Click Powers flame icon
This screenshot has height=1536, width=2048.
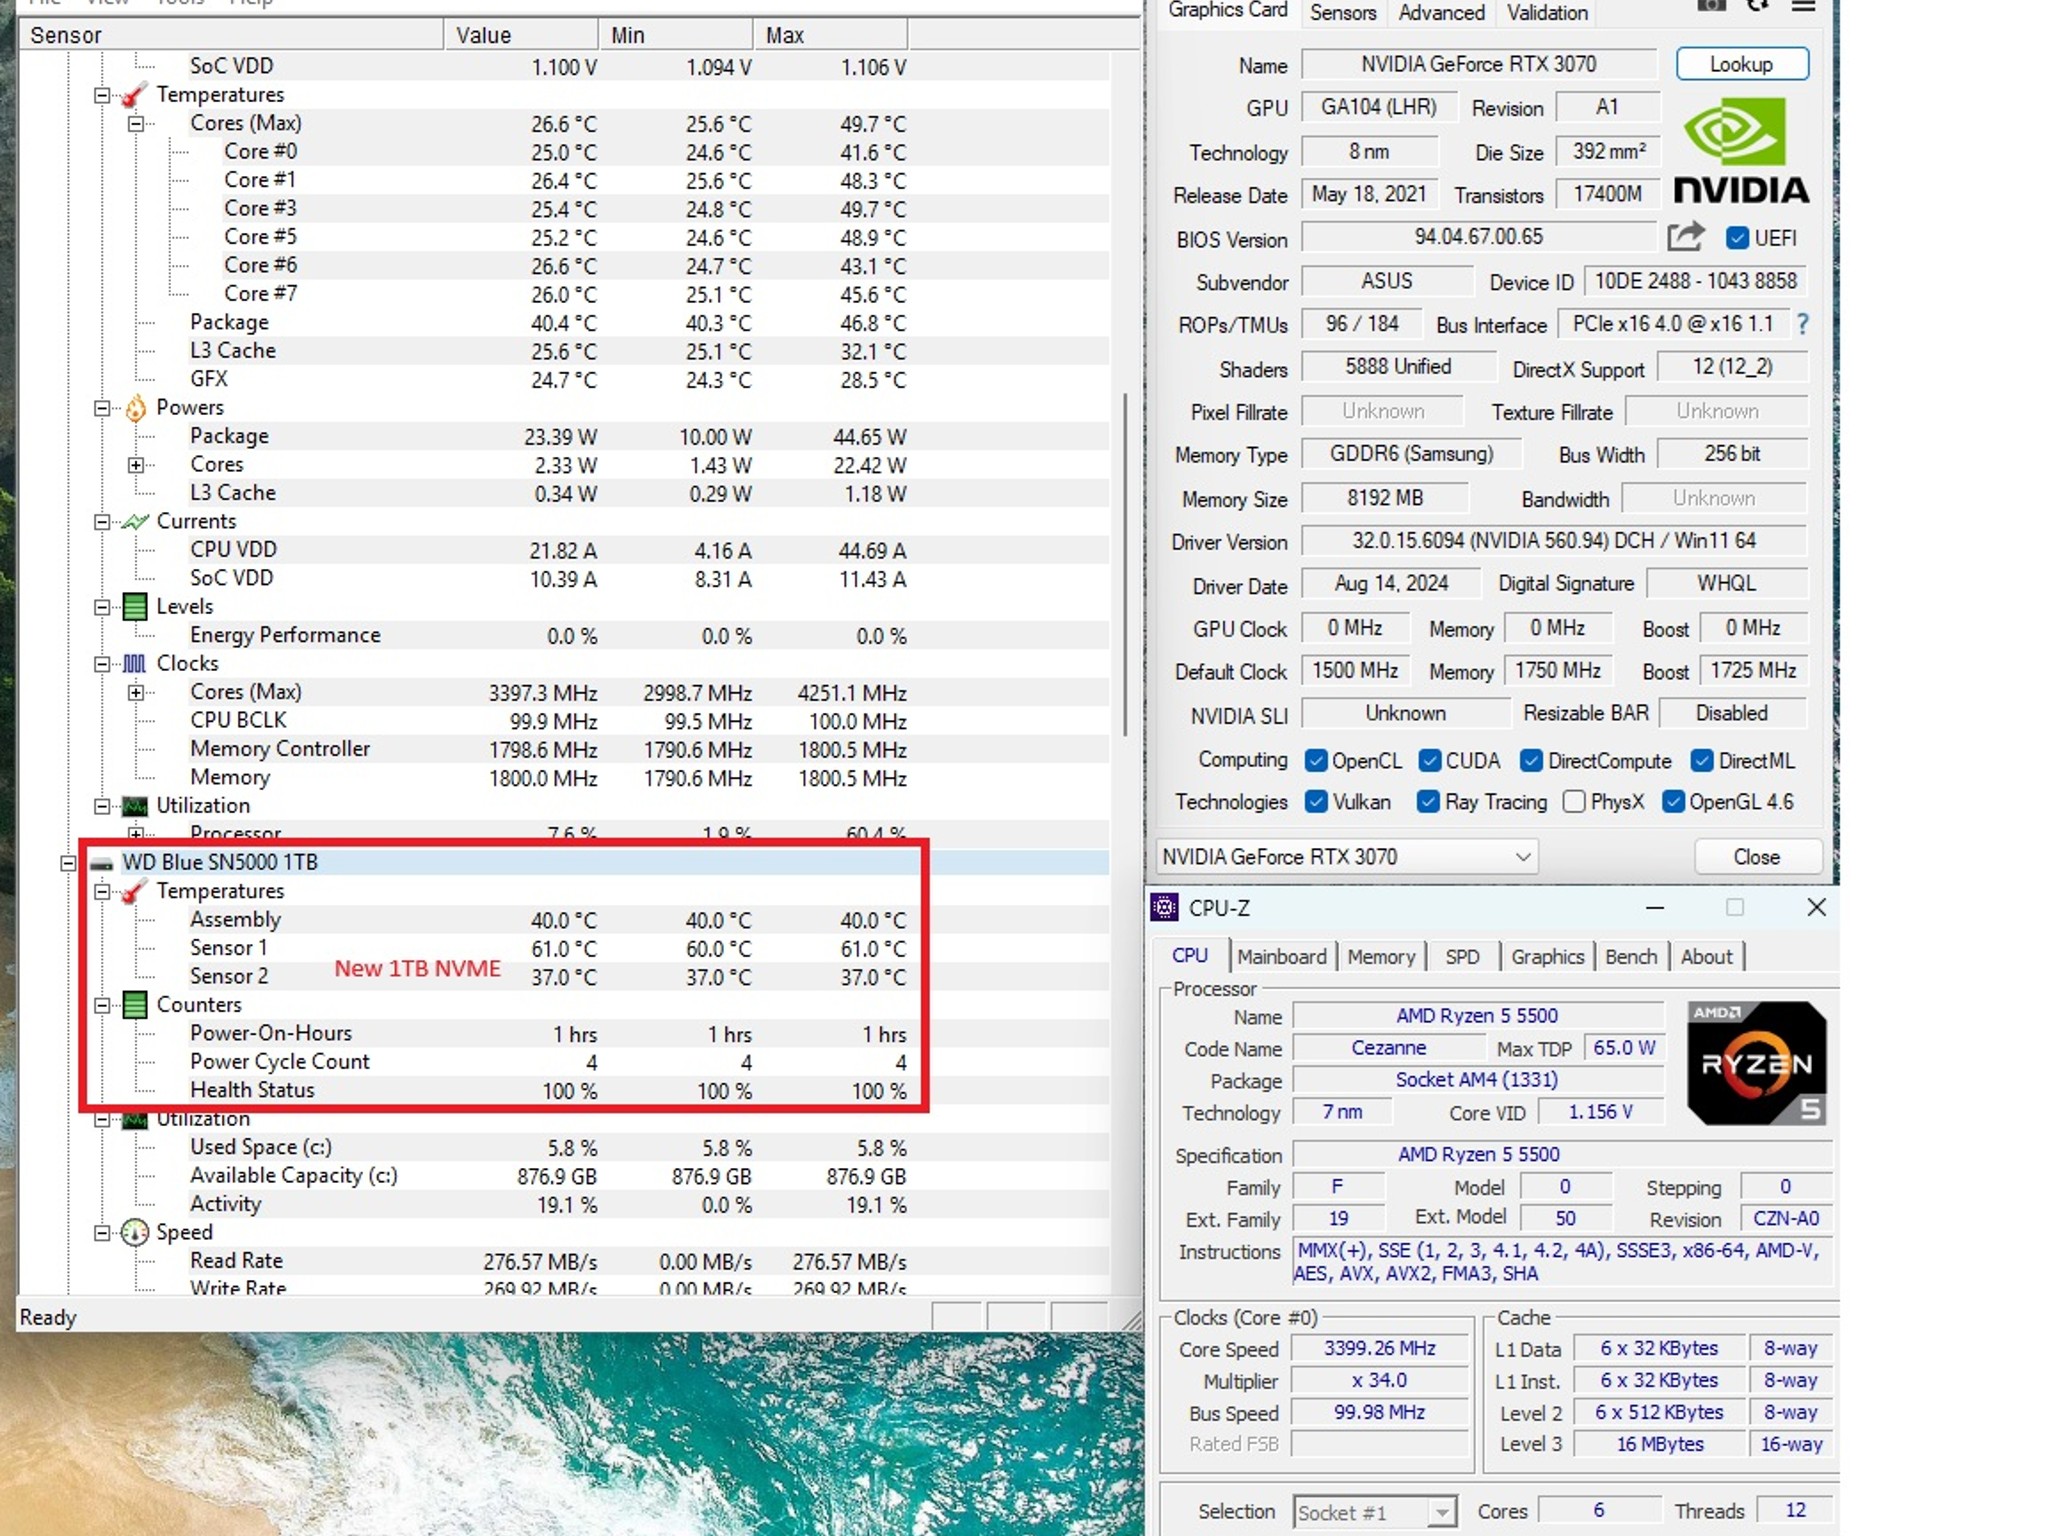(135, 408)
